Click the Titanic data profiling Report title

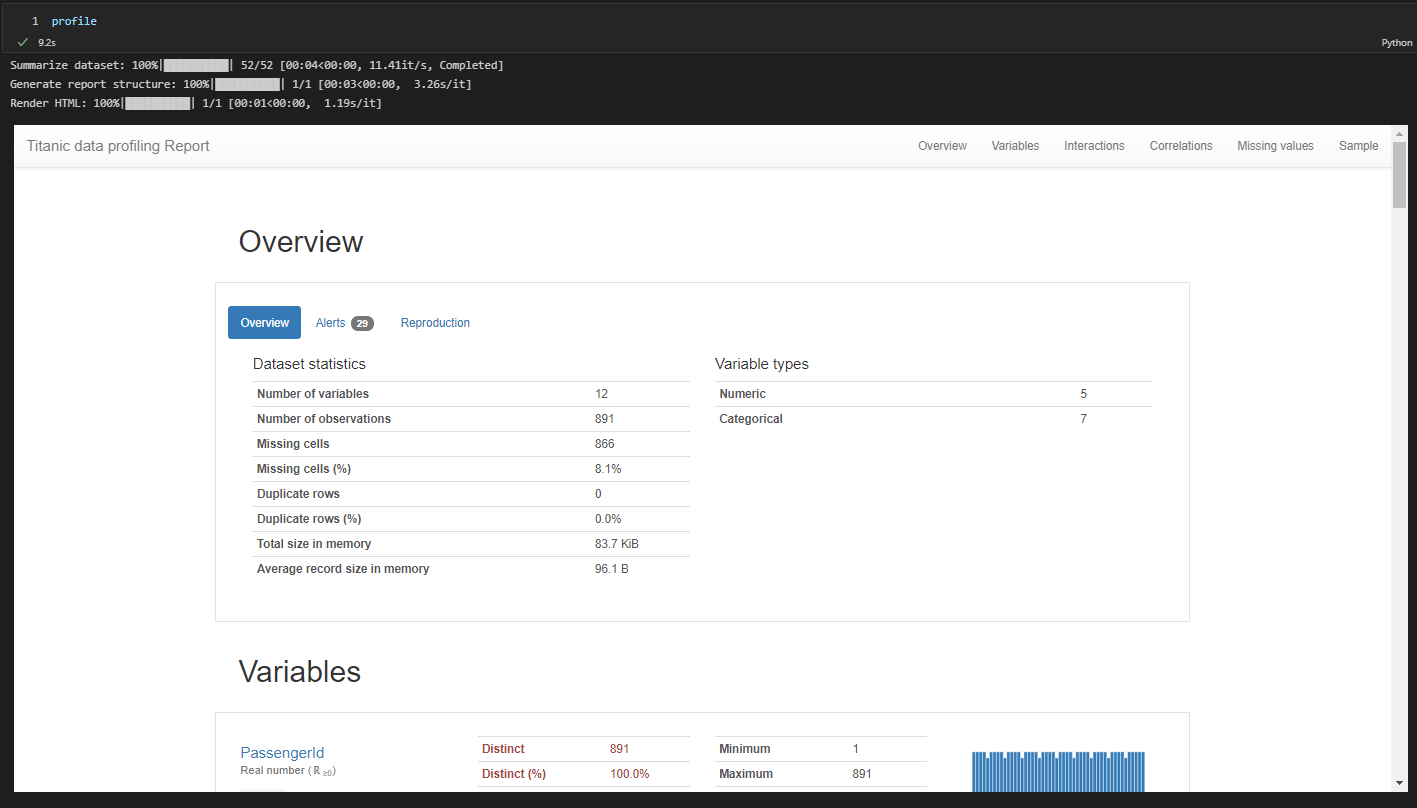tap(117, 145)
